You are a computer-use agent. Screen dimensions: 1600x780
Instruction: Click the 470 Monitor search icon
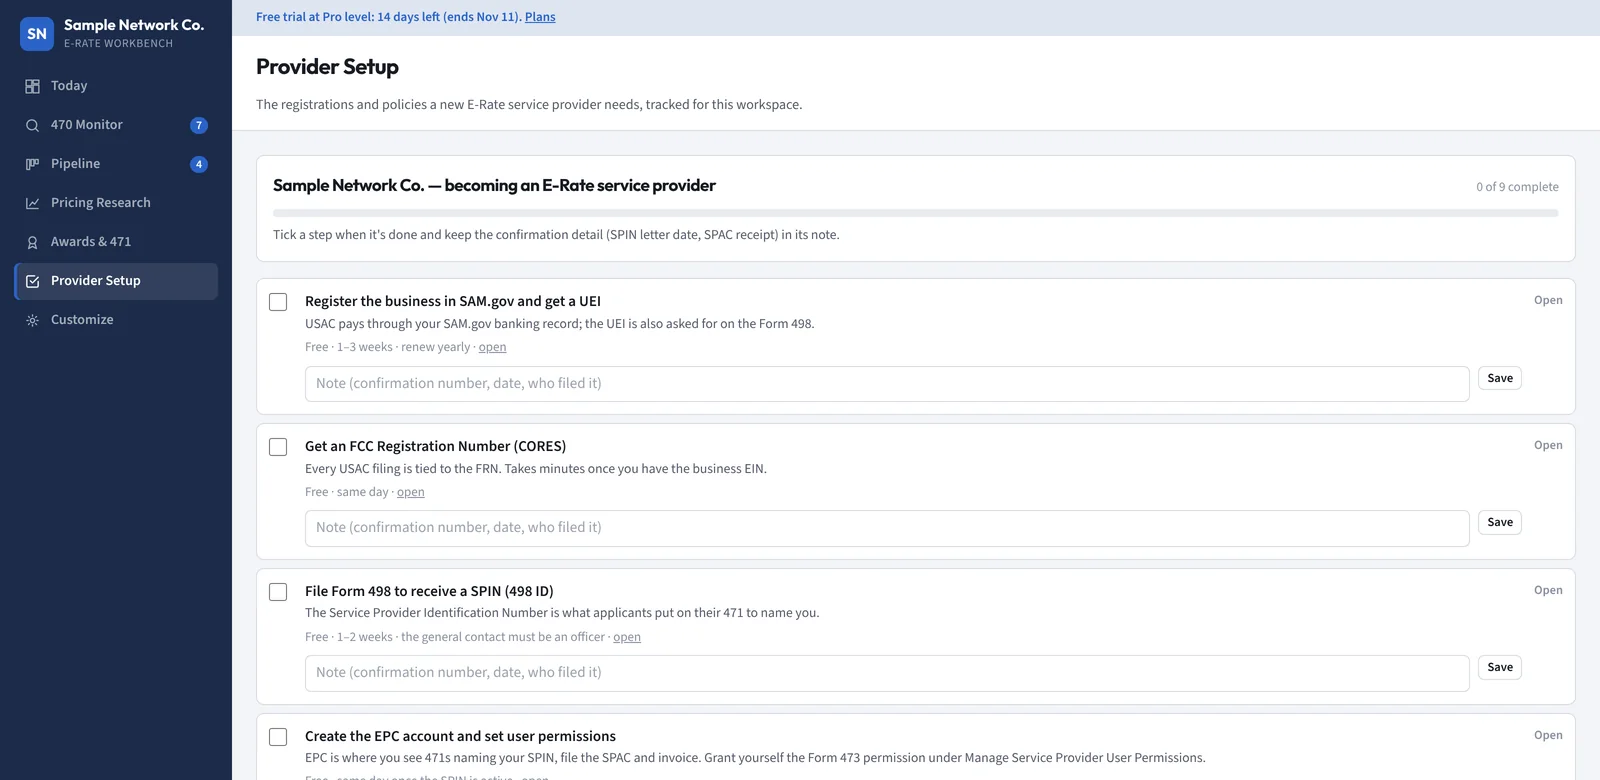point(32,125)
